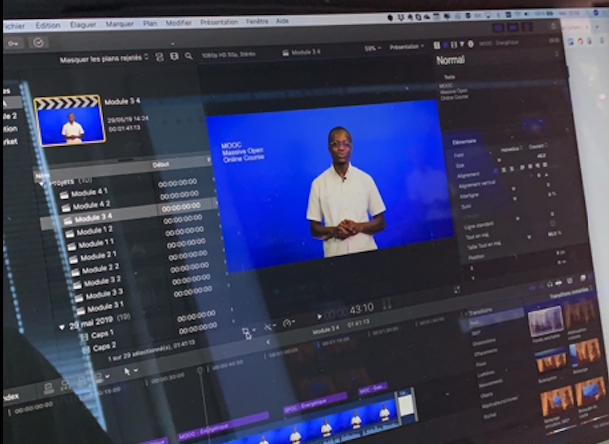
Task: Open the Marquer menu
Action: [119, 23]
